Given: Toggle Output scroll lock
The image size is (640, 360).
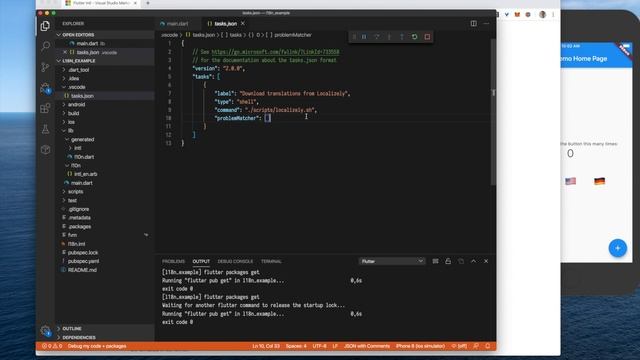Looking at the screenshot, I should [x=448, y=261].
